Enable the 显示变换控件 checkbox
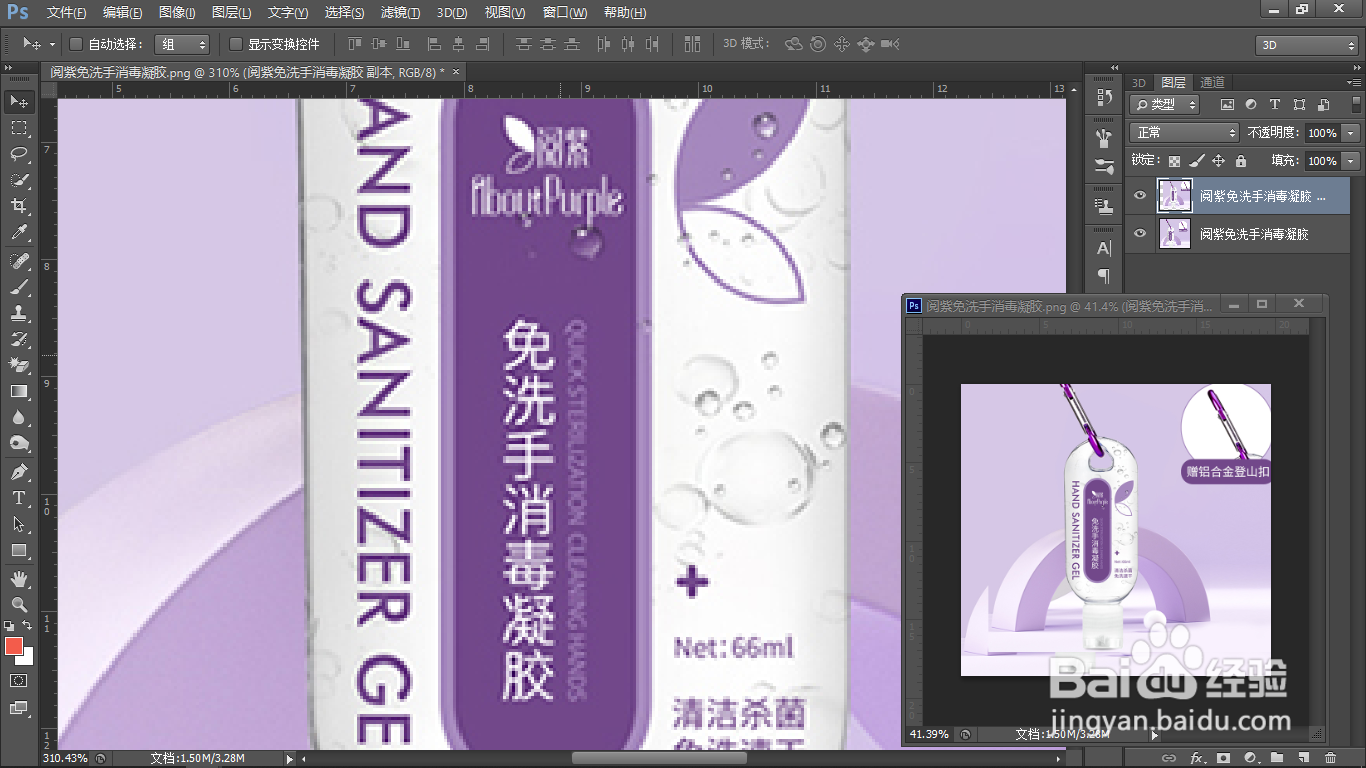Screen dimensions: 1366x768 pyautogui.click(x=236, y=44)
